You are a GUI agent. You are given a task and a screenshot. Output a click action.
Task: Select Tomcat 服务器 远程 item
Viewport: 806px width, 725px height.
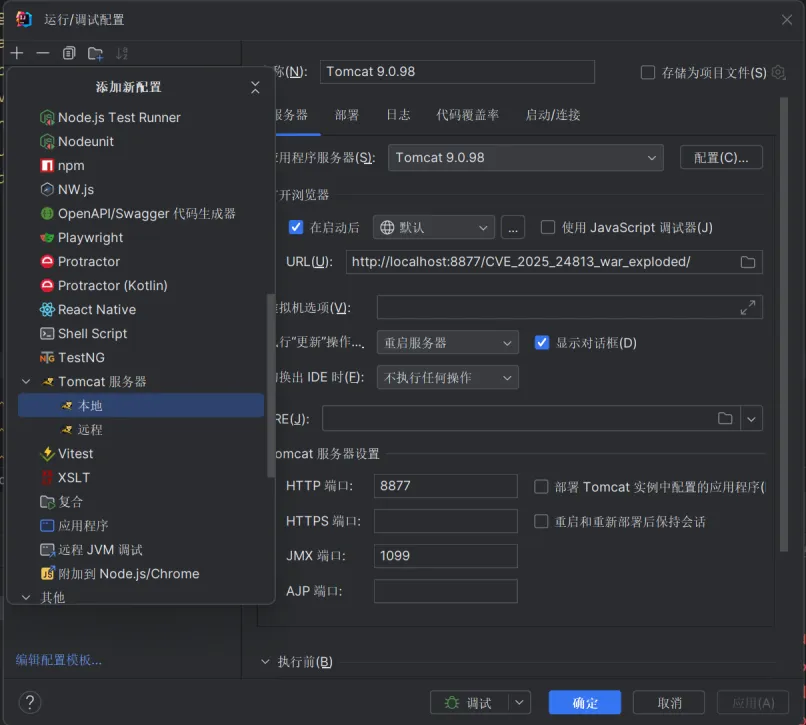tap(141, 429)
